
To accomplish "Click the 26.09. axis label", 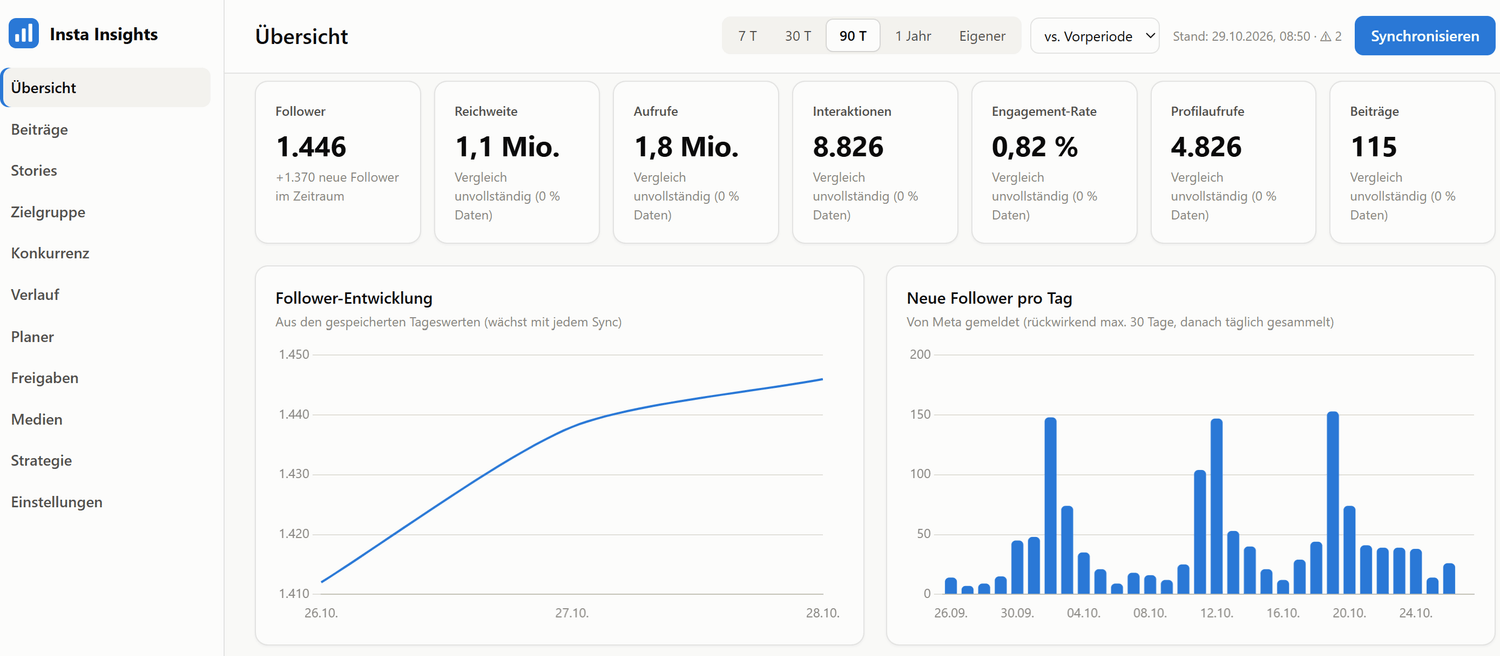I will click(x=950, y=613).
